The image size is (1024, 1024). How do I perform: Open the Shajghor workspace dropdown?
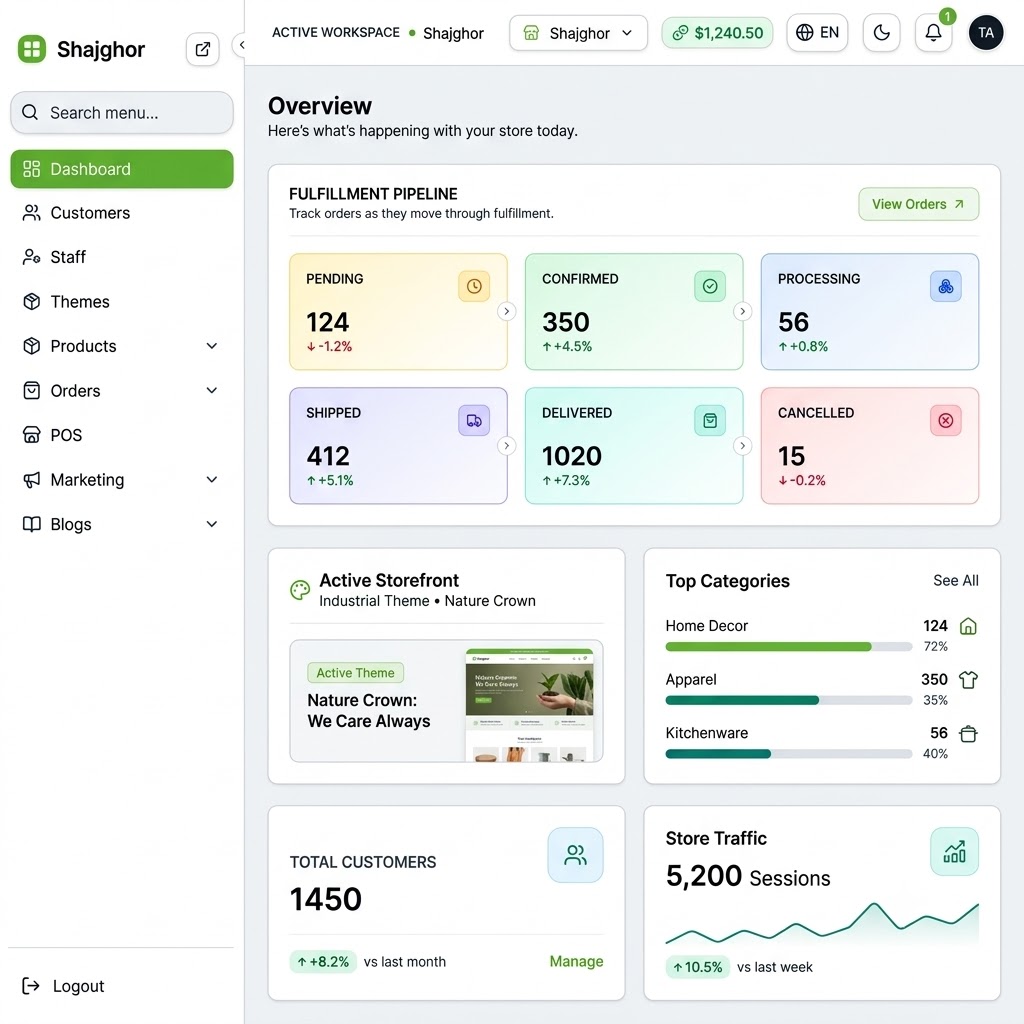pyautogui.click(x=578, y=33)
